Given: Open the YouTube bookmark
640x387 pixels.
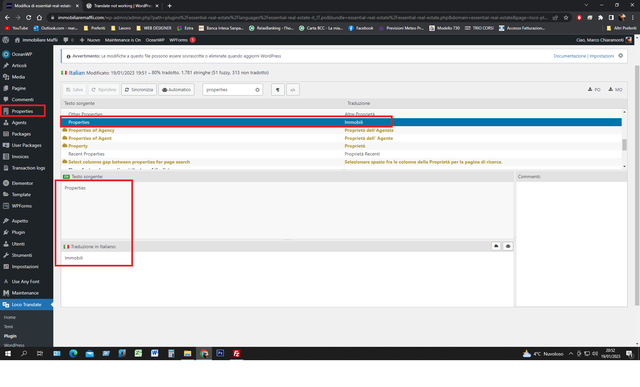Looking at the screenshot, I should pos(16,28).
